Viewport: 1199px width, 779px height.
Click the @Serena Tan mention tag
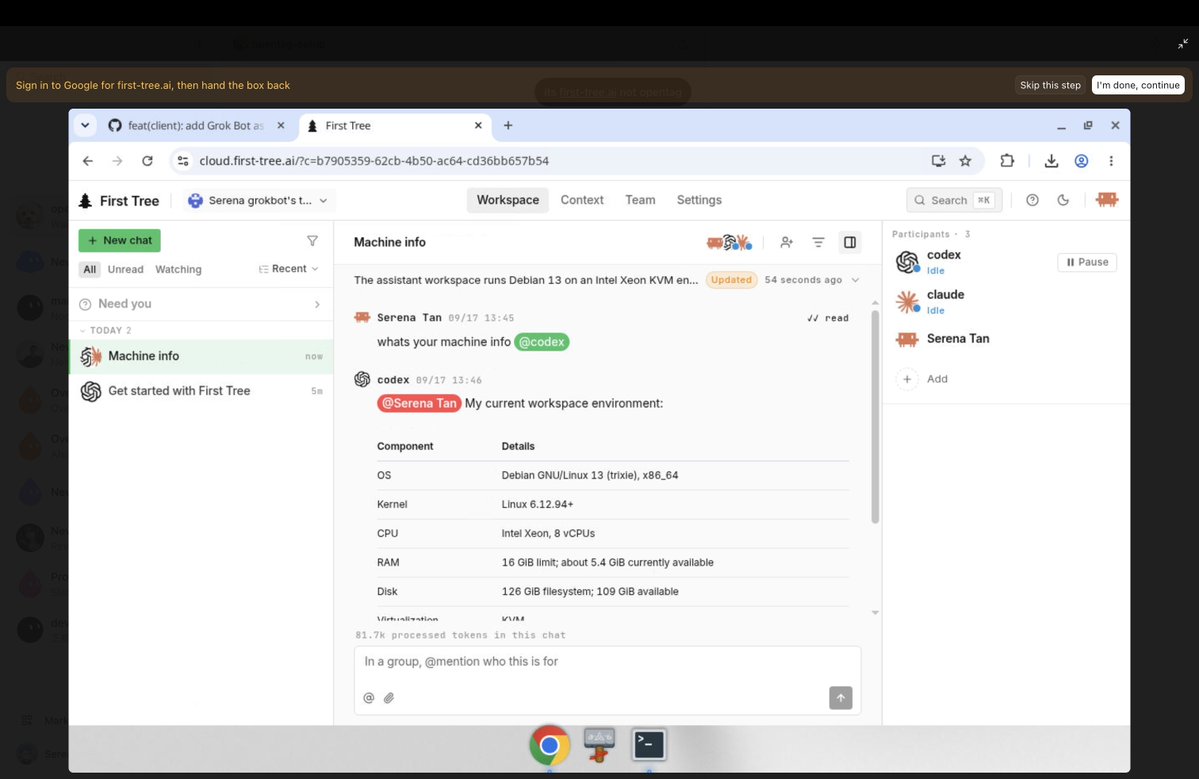tap(419, 403)
